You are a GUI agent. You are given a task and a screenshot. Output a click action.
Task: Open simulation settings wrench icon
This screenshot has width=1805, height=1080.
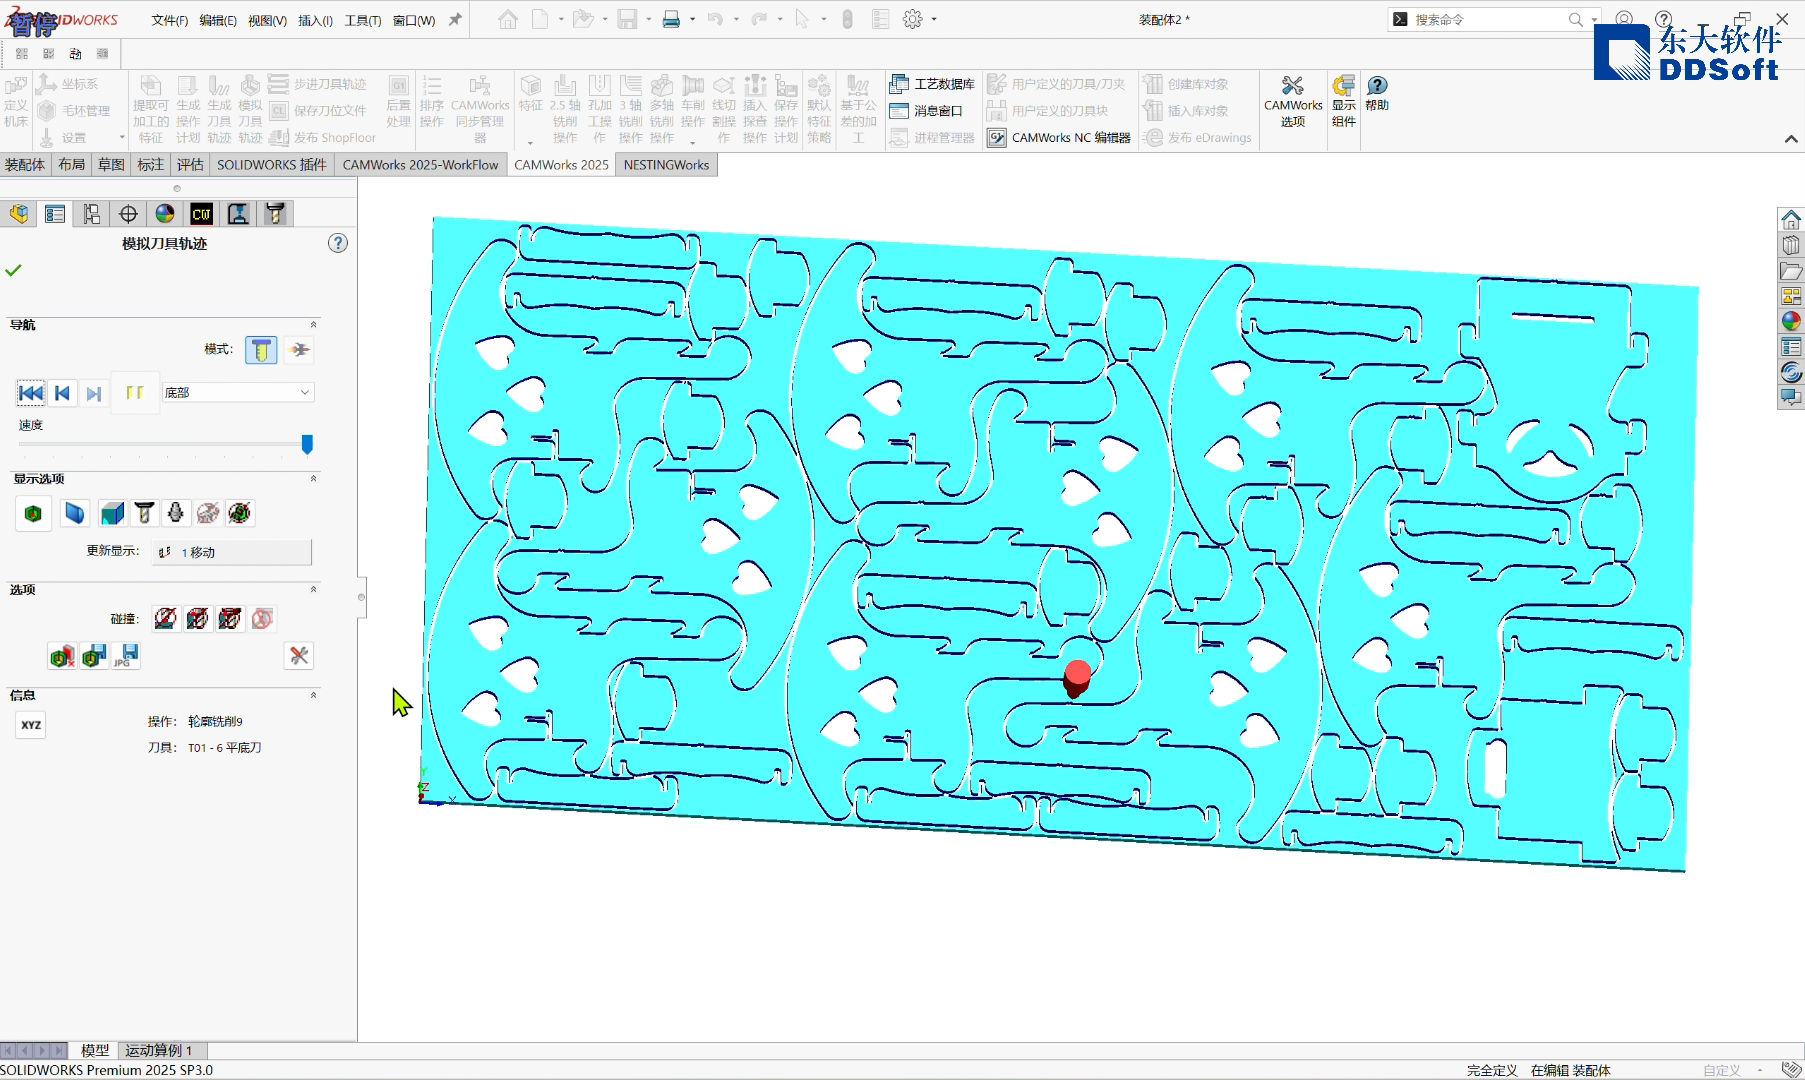click(x=299, y=656)
